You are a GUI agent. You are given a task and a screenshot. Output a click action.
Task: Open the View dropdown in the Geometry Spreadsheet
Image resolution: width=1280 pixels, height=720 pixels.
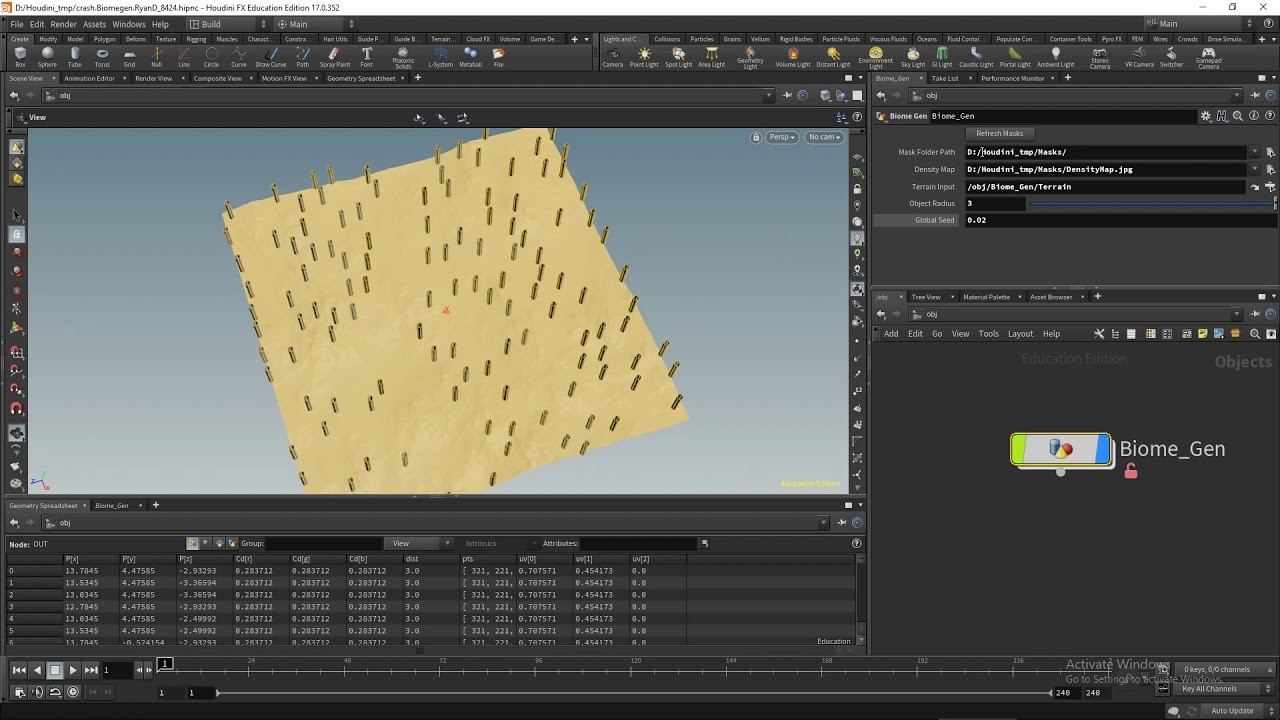(x=418, y=543)
